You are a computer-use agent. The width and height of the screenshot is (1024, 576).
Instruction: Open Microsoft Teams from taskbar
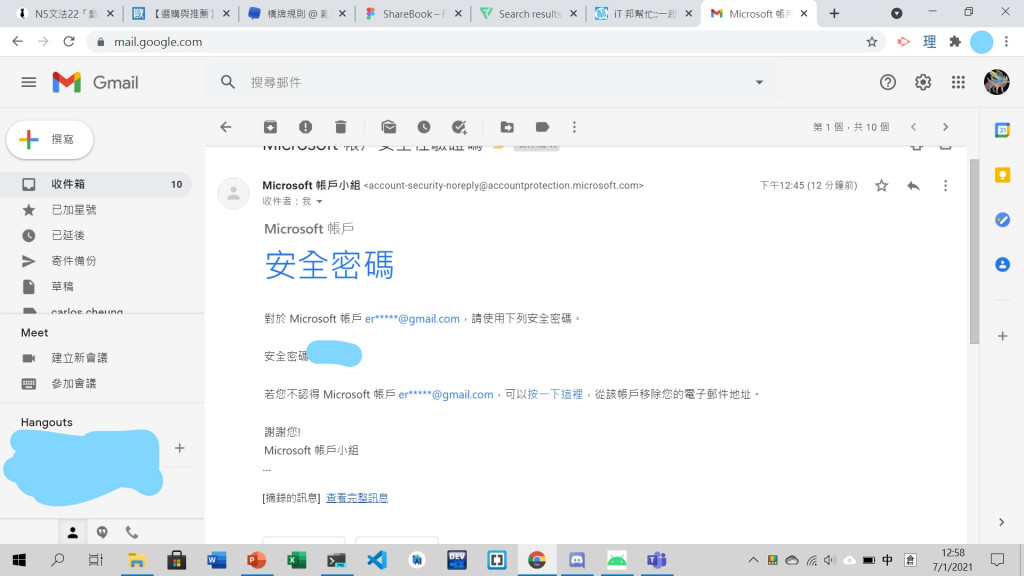[x=656, y=560]
